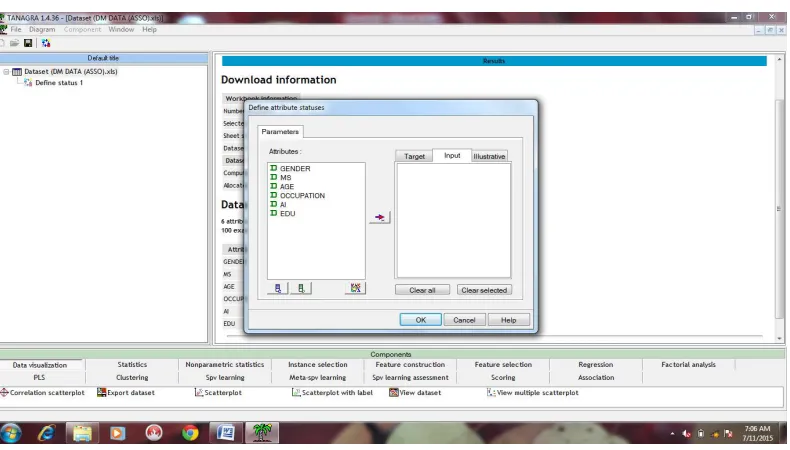
Task: Open Internet Explorer from the taskbar
Action: tap(46, 433)
